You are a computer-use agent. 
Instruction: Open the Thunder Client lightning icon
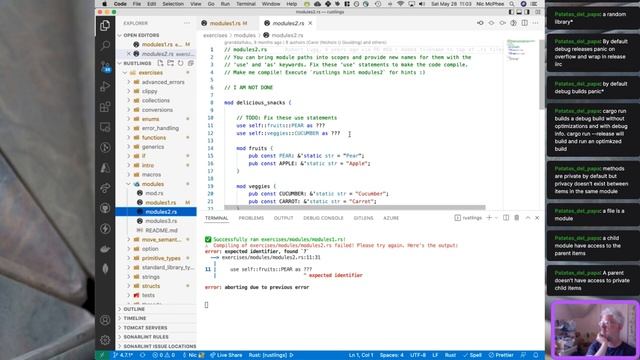click(x=105, y=229)
